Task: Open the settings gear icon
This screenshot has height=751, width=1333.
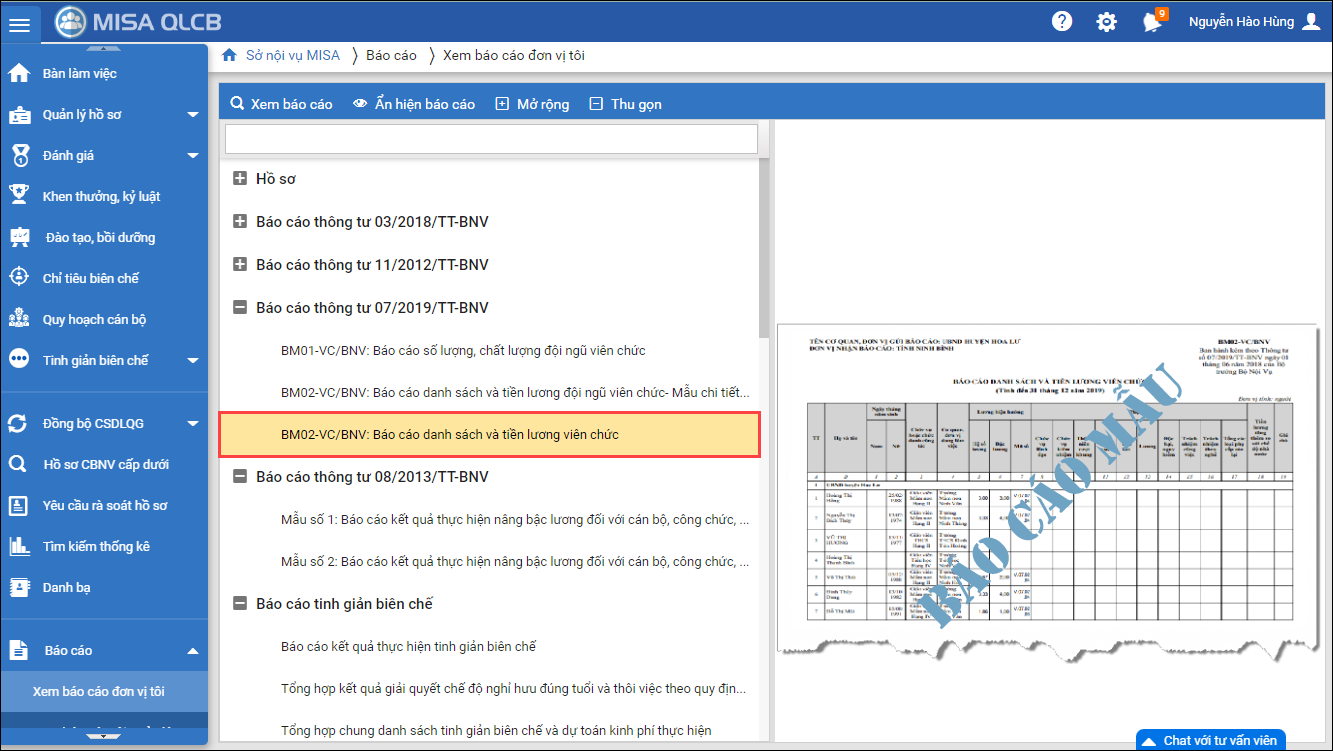Action: click(1106, 22)
